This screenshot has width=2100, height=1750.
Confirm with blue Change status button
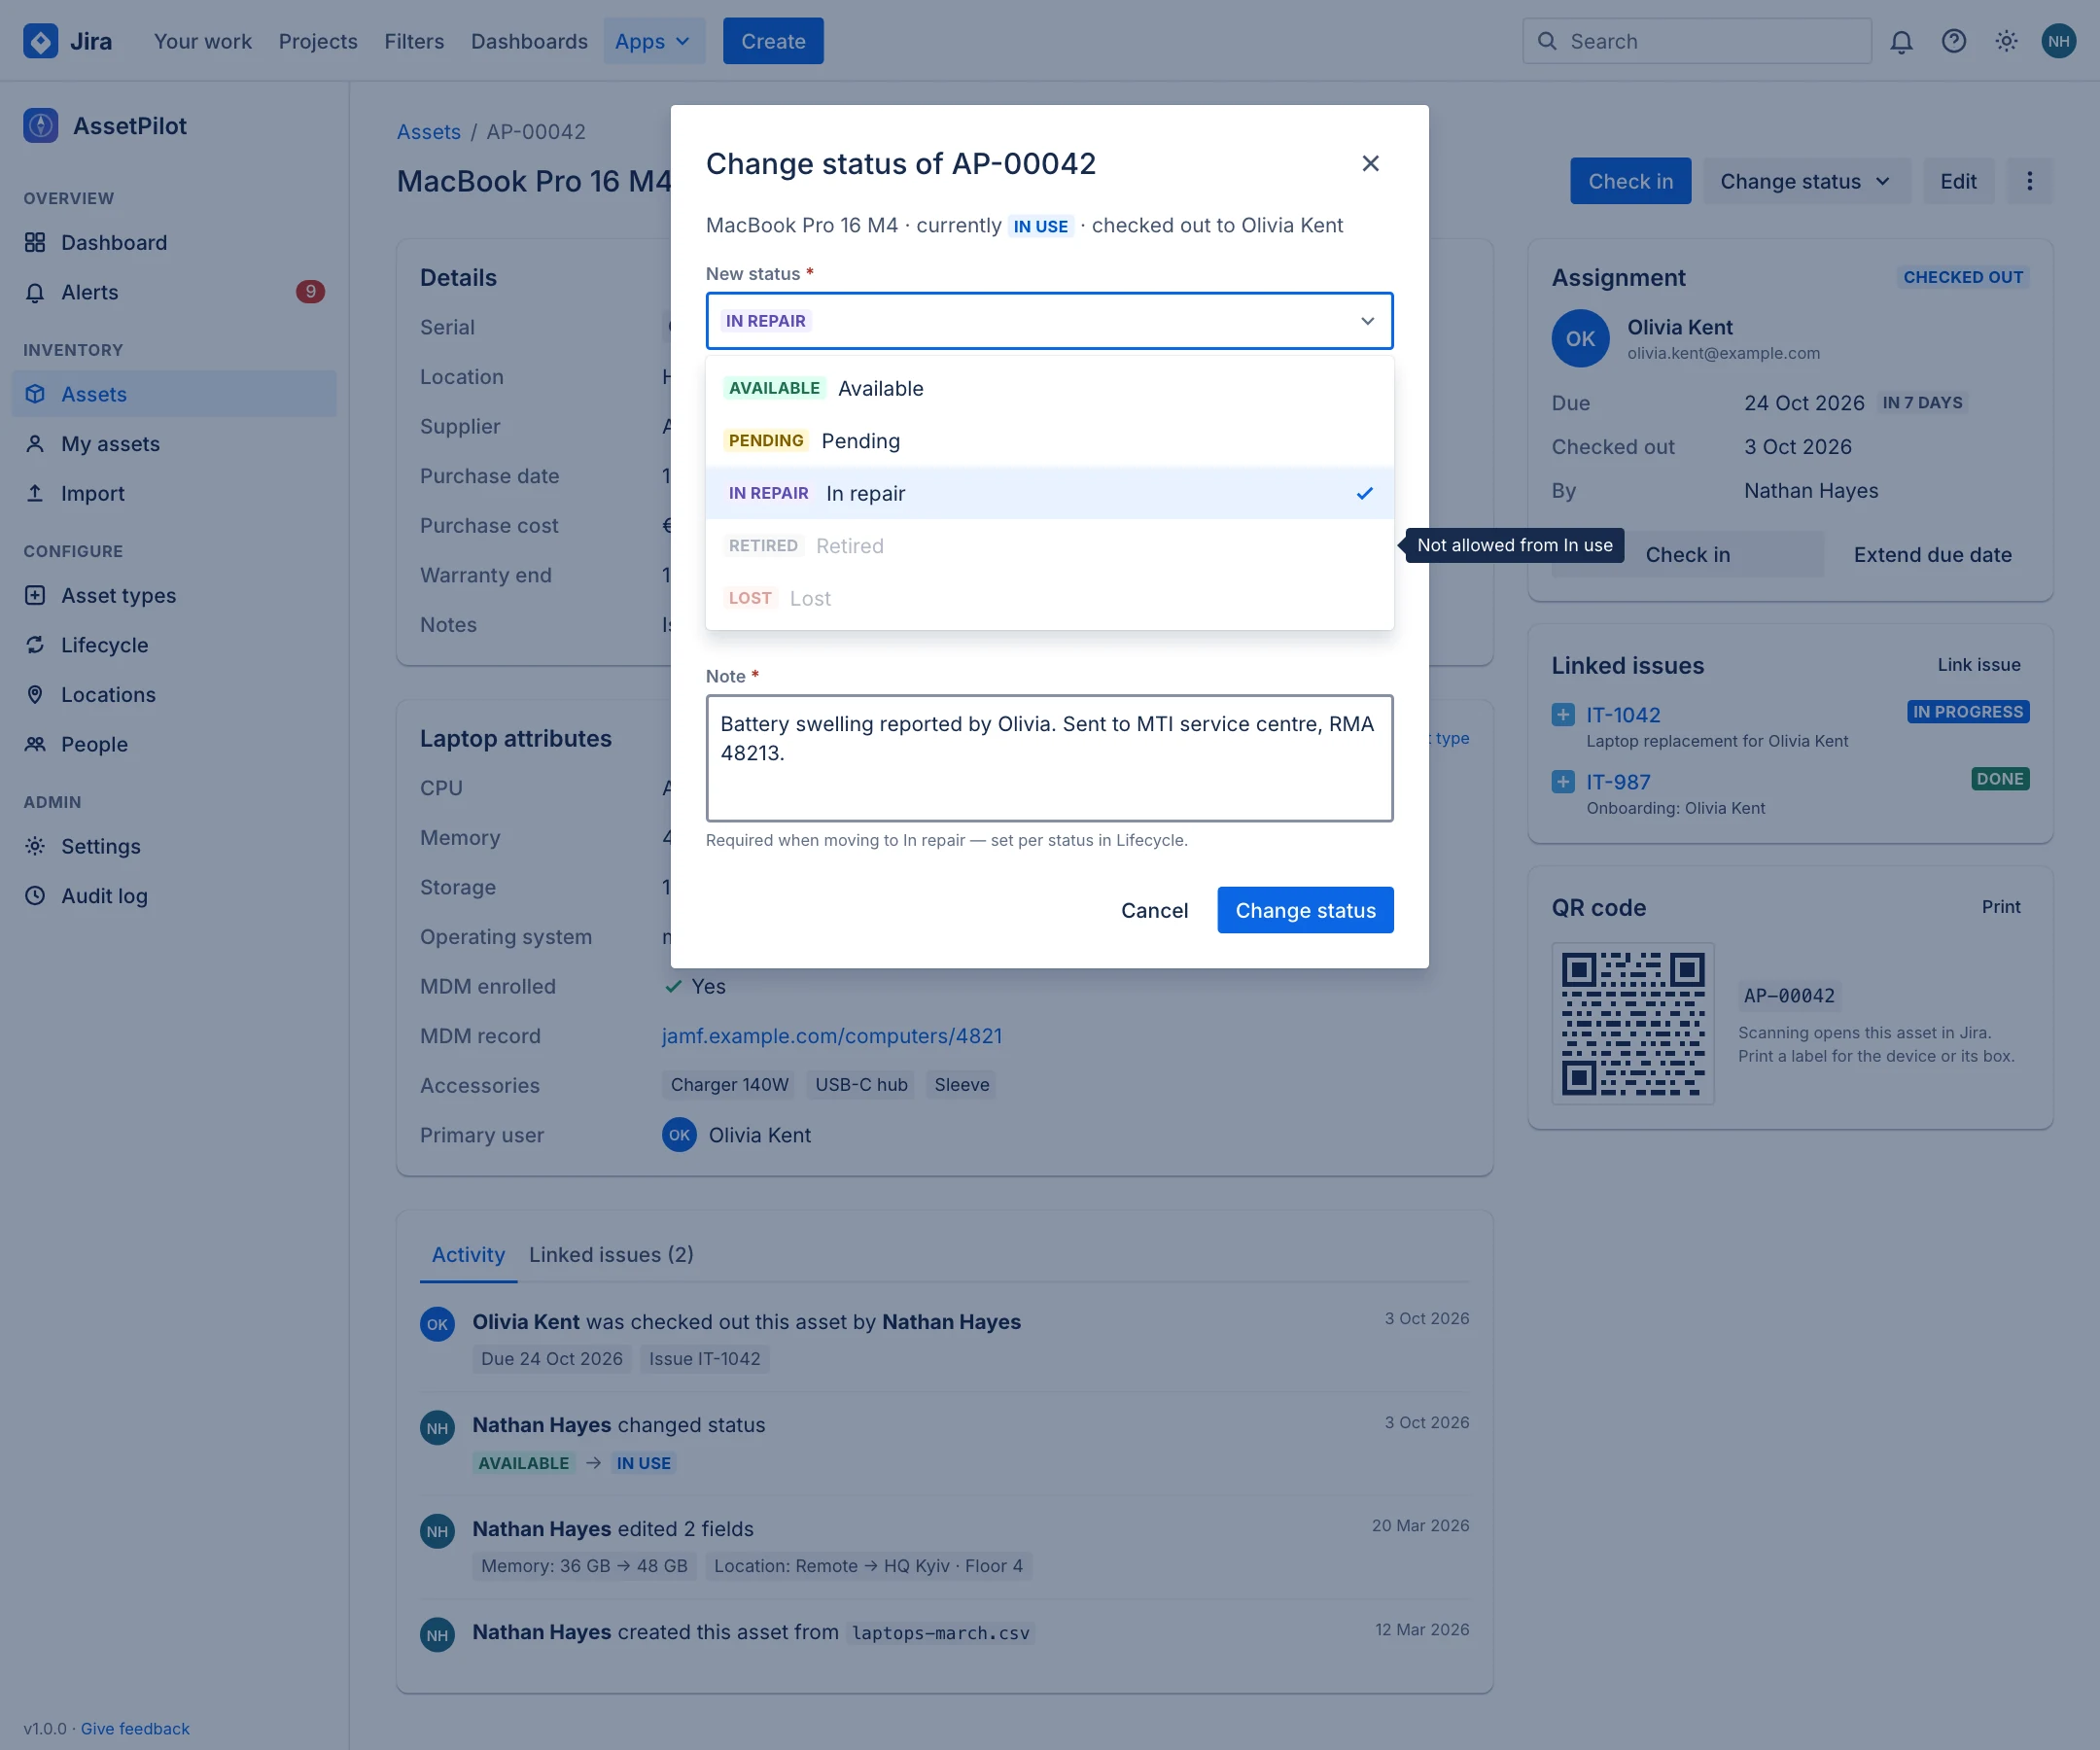click(1305, 910)
